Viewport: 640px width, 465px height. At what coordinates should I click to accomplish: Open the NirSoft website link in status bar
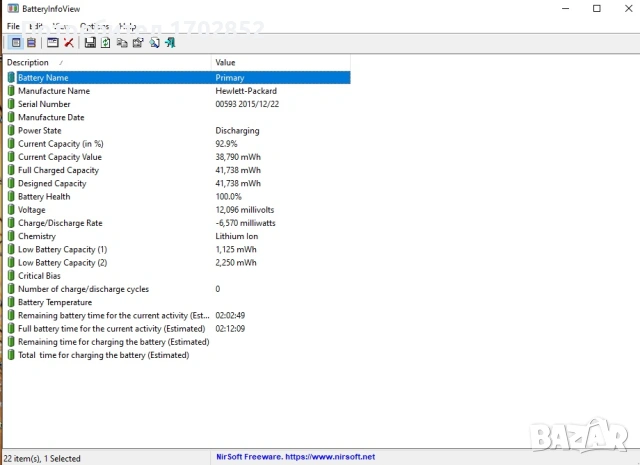[x=296, y=457]
